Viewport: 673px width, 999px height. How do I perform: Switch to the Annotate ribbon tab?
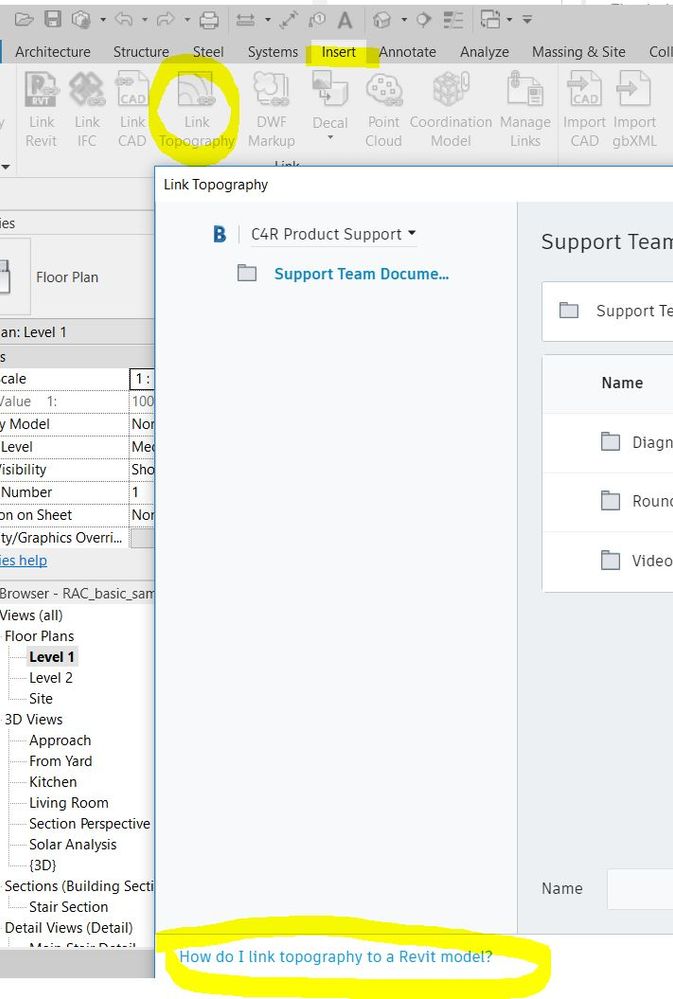(x=407, y=52)
